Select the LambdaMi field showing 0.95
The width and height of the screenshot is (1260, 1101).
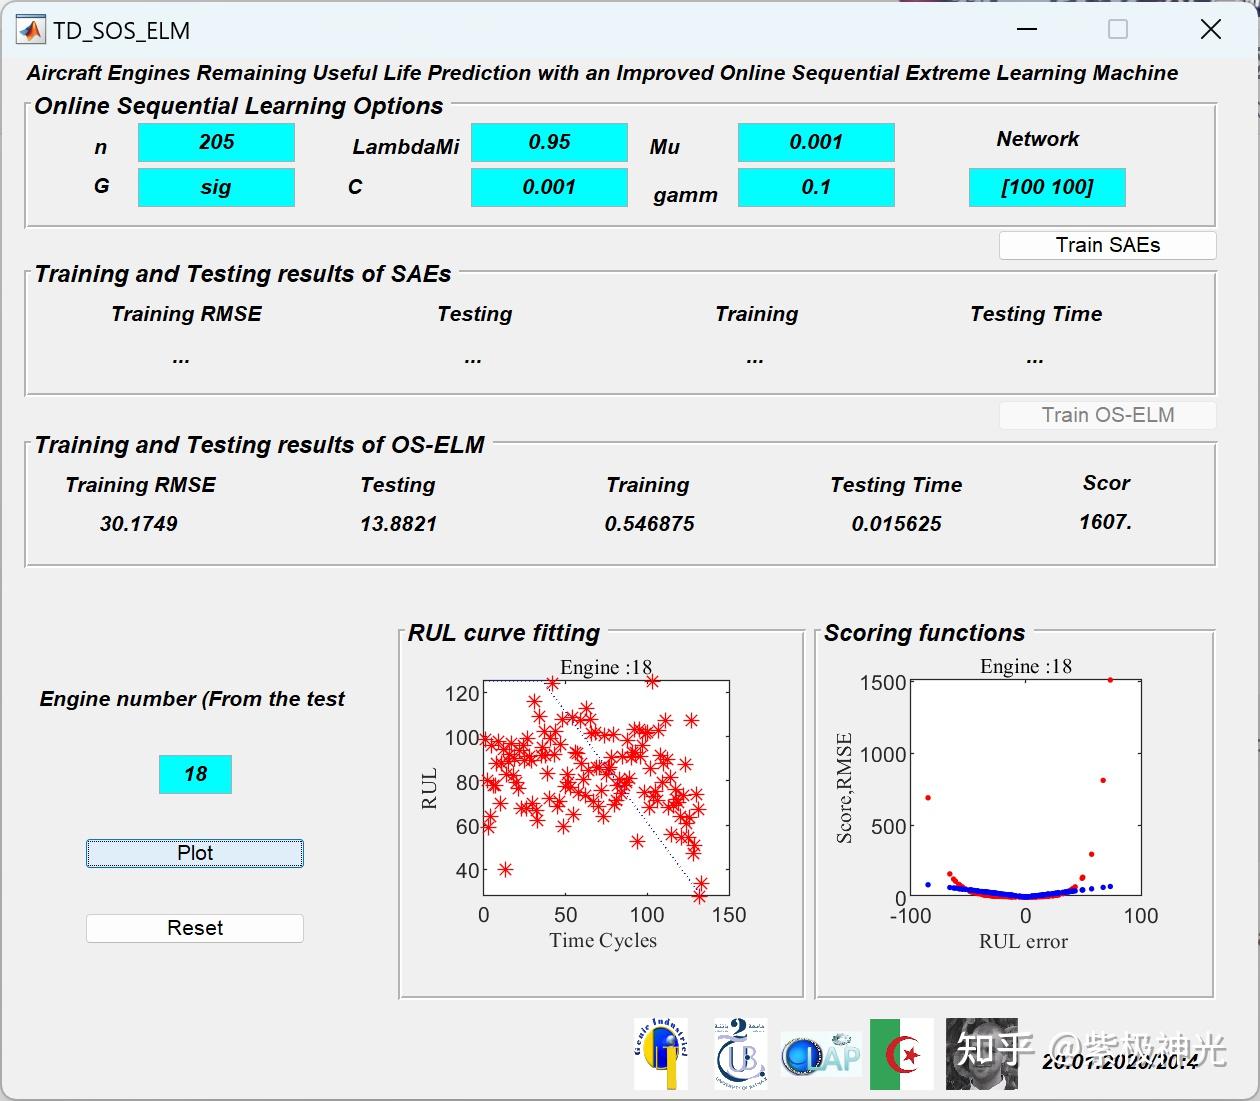549,142
